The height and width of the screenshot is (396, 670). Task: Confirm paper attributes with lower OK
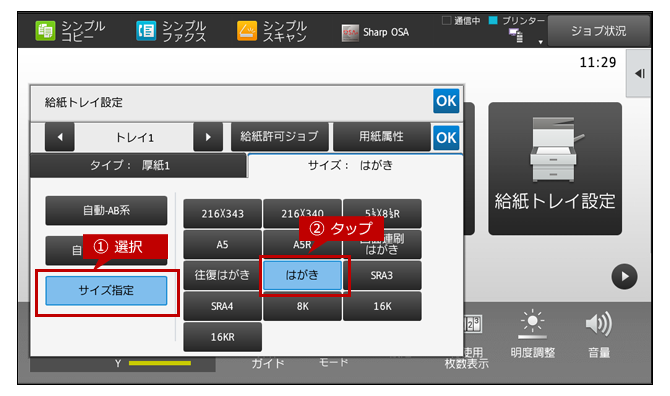pos(446,138)
